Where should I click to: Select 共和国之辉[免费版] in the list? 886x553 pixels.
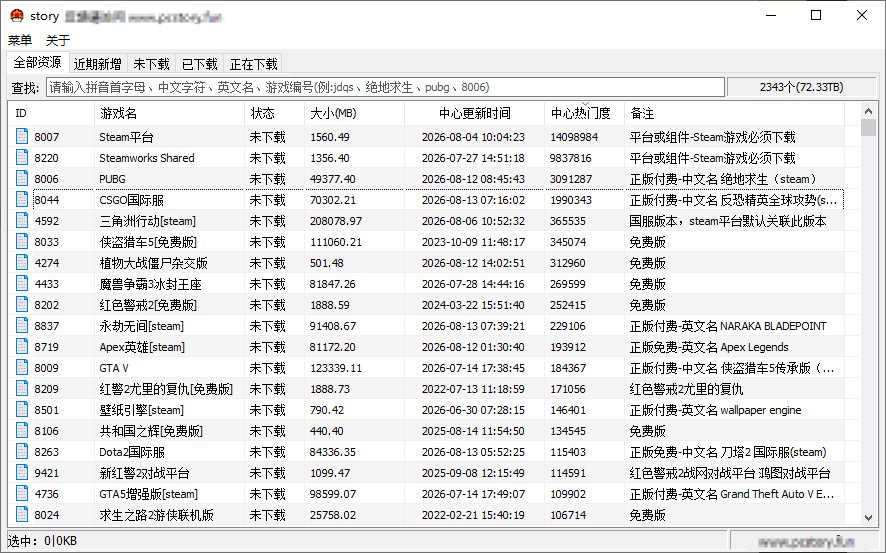click(x=151, y=431)
